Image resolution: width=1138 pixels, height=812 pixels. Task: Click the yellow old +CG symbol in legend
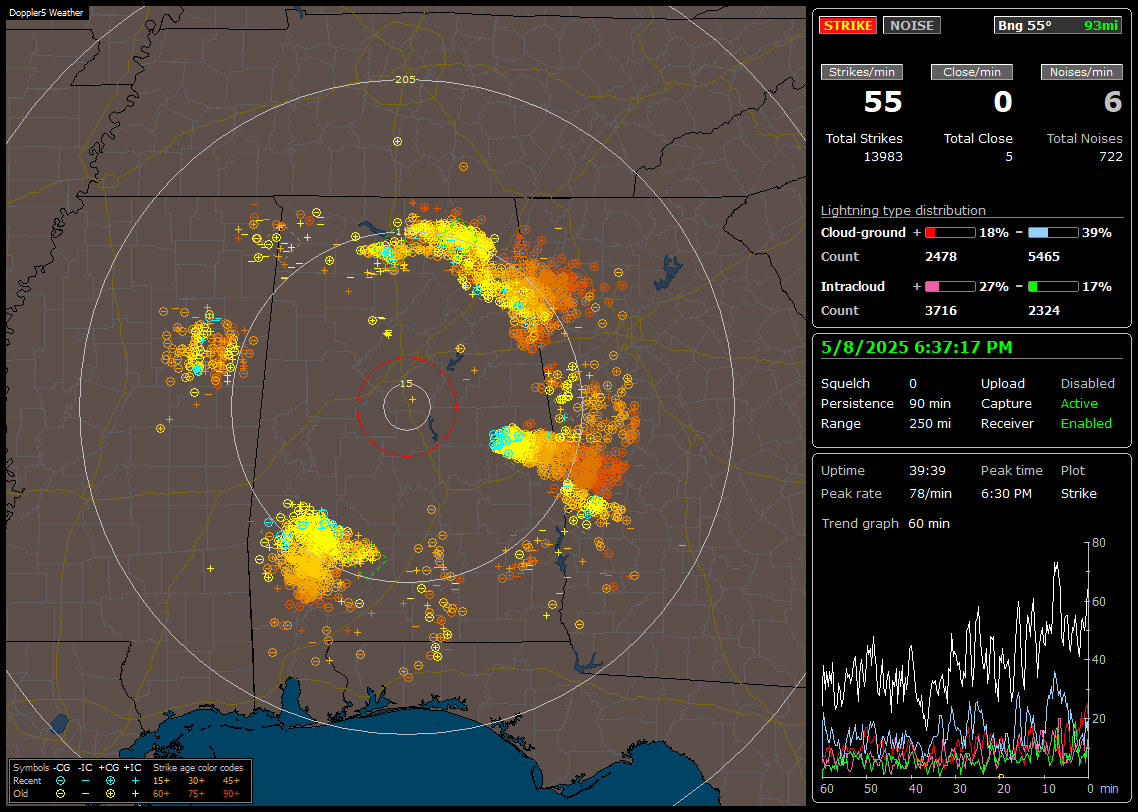tap(110, 794)
